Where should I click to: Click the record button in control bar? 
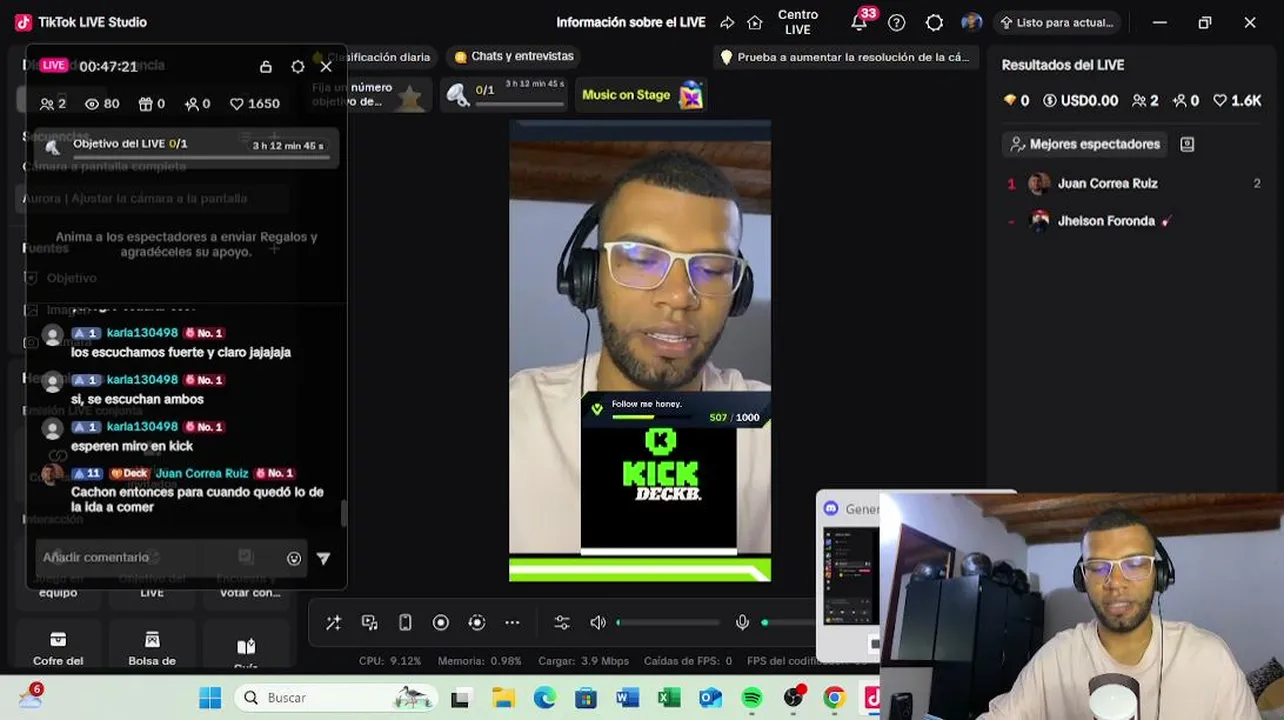click(x=441, y=623)
